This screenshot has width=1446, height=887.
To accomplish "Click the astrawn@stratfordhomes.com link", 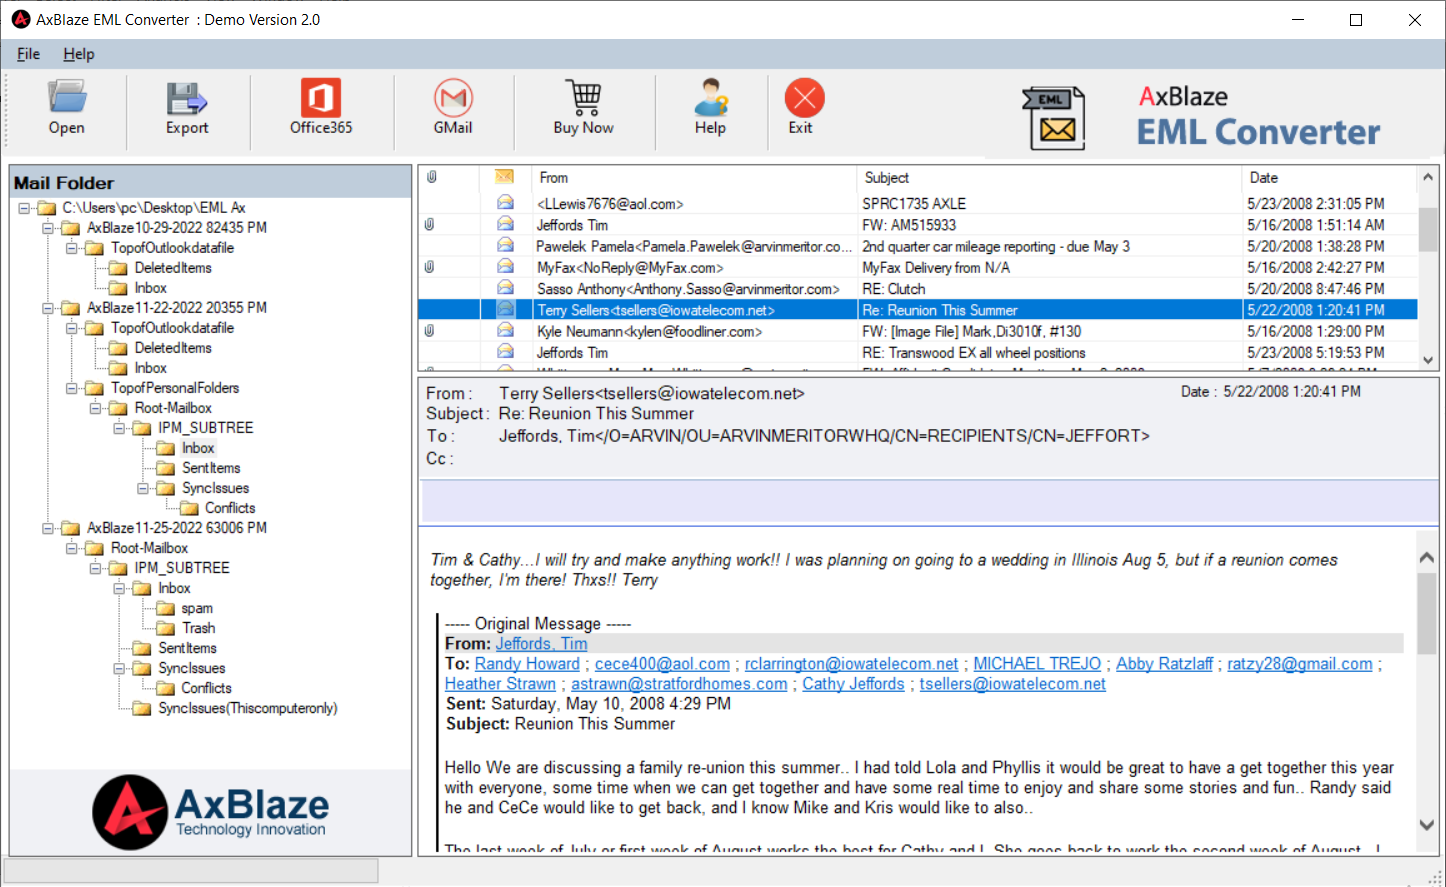I will (679, 684).
